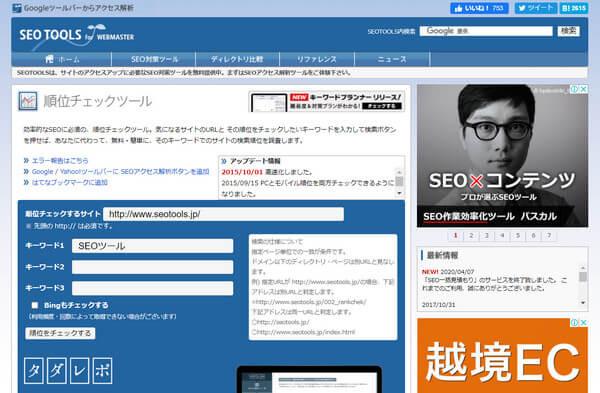Viewport: 600px width, 393px height.
Task: Click scroll-down arrow in 最新情報 box
Action: pos(583,303)
